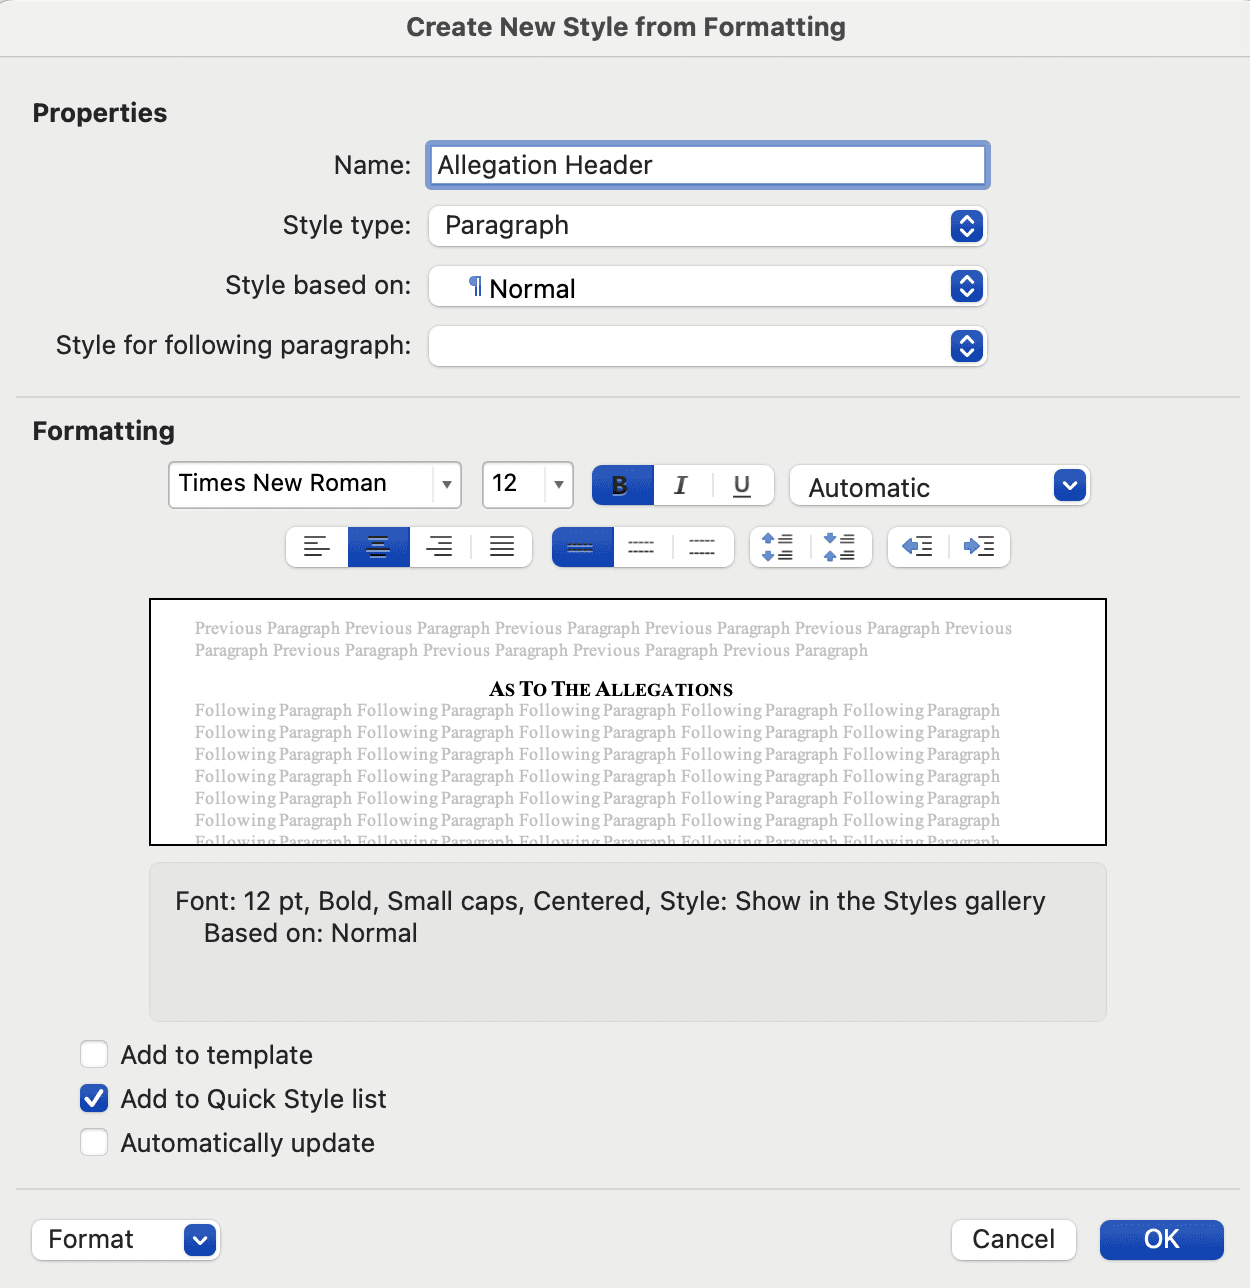The width and height of the screenshot is (1250, 1288).
Task: Enable Automatically update
Action: pos(93,1142)
